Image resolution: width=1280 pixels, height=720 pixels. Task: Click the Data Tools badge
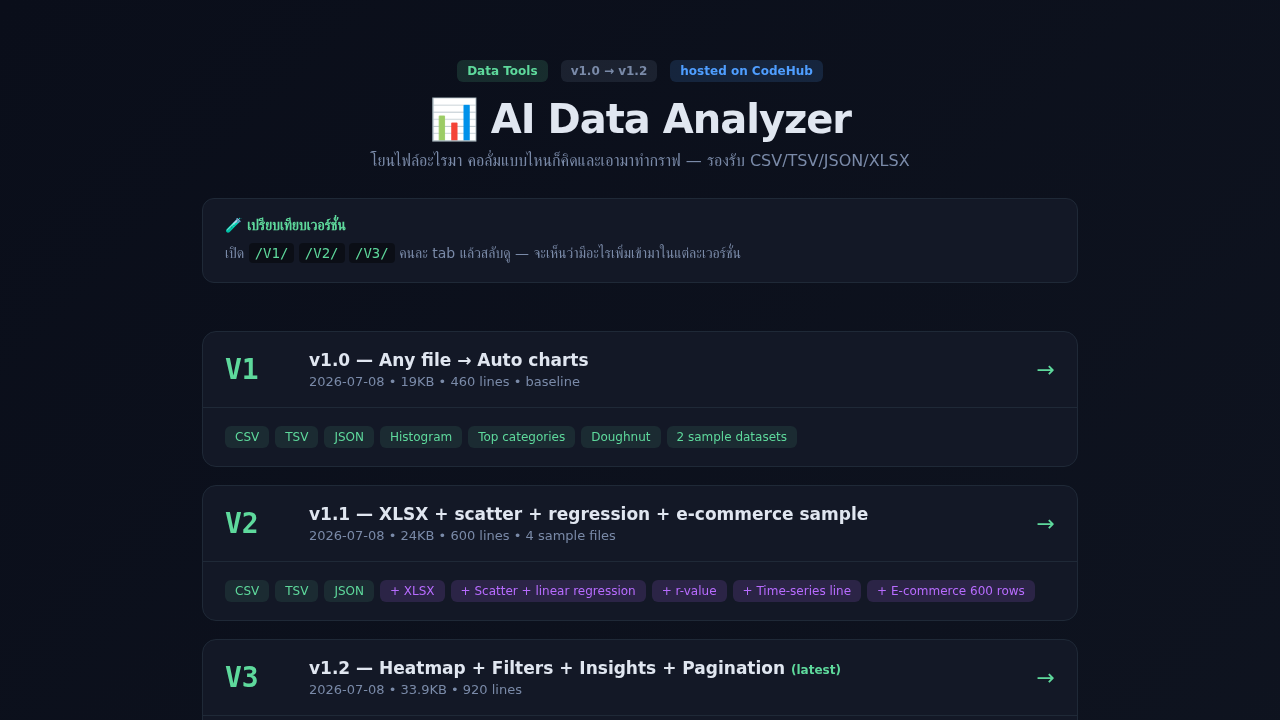pos(502,71)
